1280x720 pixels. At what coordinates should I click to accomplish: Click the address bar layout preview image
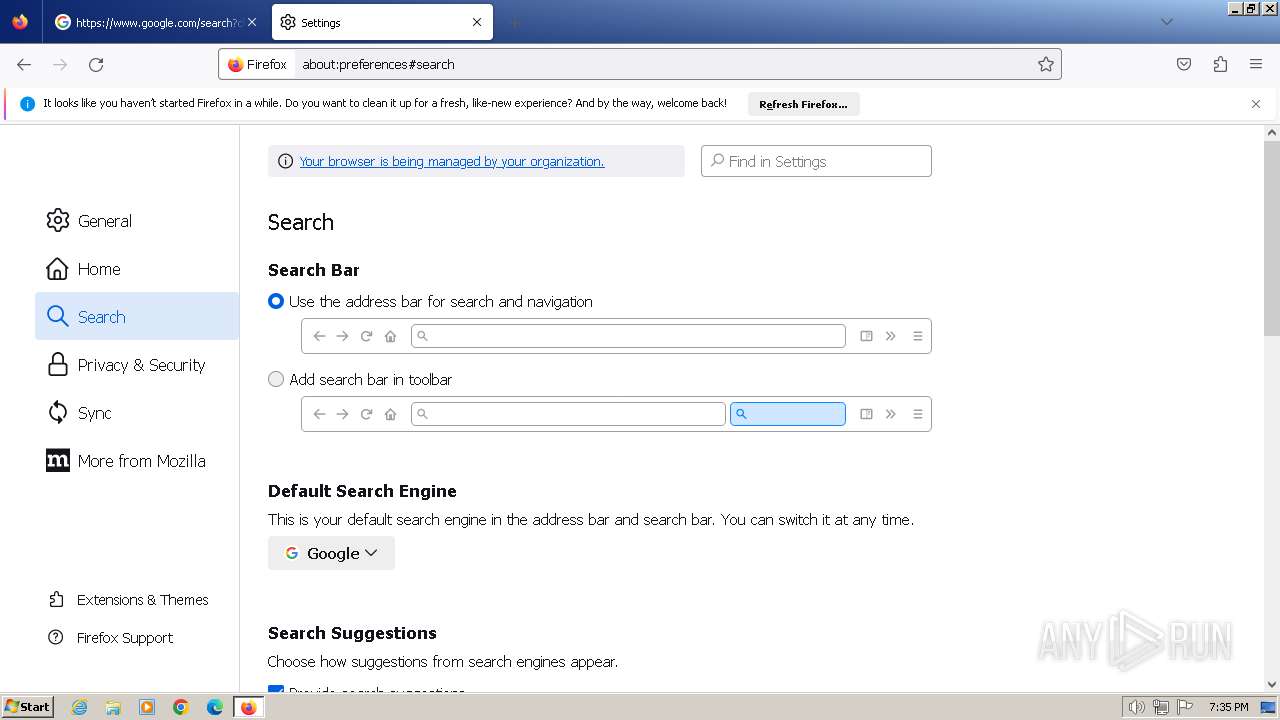coord(616,336)
